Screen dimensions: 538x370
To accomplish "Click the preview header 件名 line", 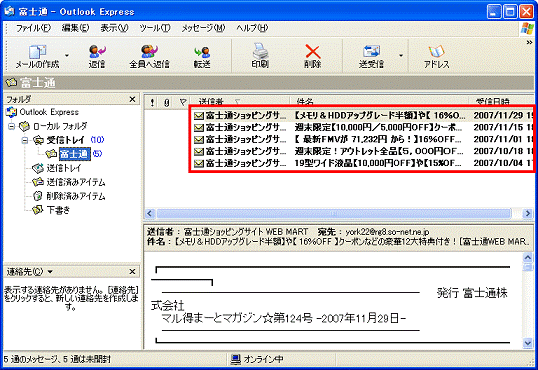I will coord(338,242).
